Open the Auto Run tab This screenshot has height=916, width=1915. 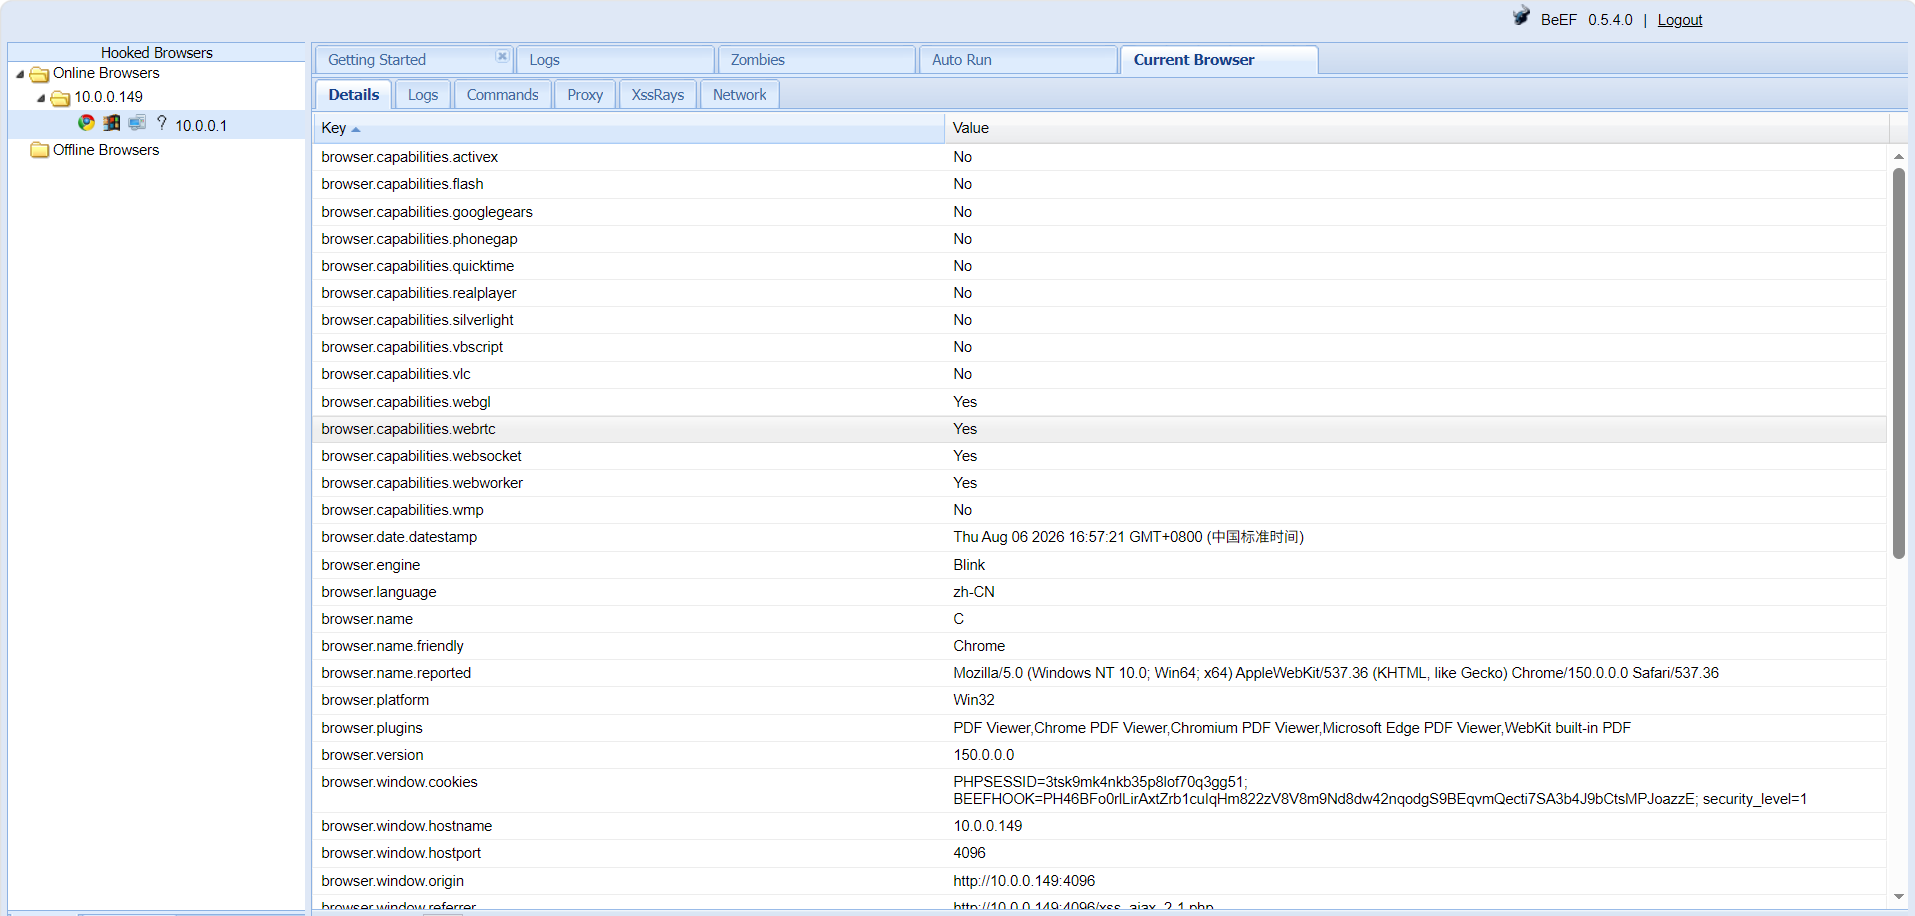coord(1017,60)
